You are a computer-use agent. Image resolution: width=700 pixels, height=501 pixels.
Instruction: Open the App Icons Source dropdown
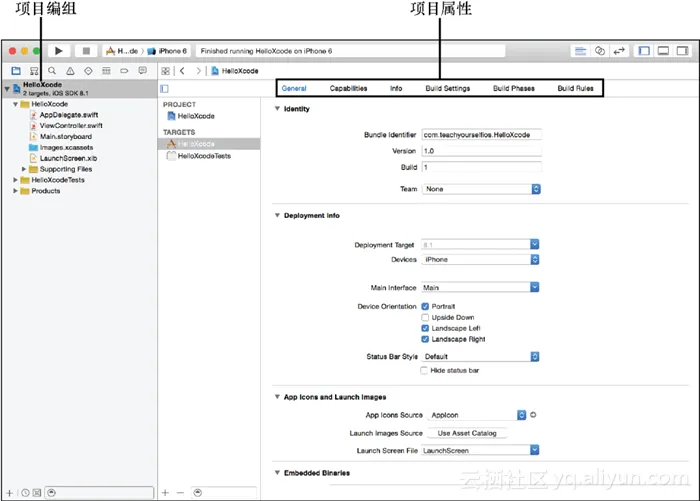coord(477,415)
